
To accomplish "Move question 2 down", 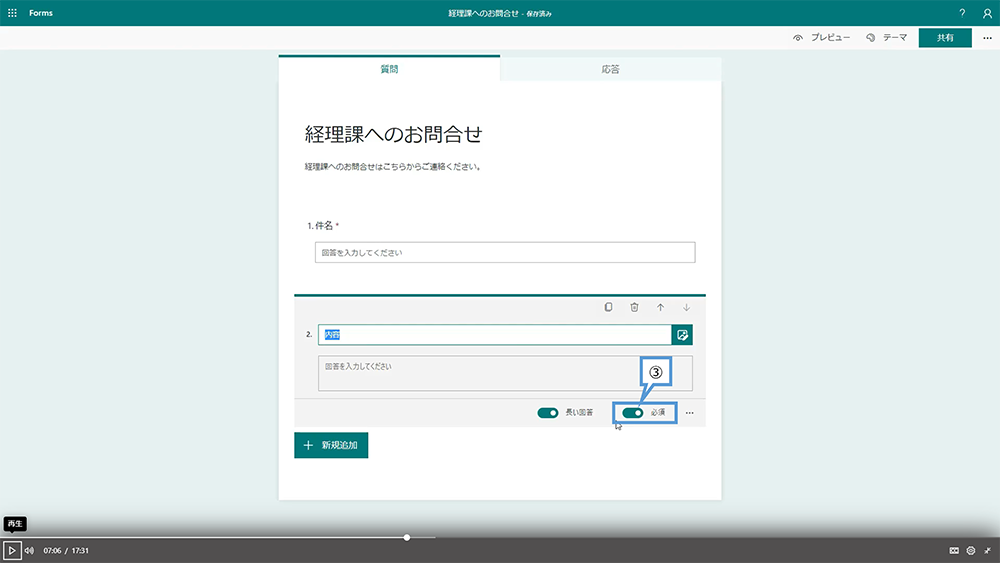I will point(686,307).
